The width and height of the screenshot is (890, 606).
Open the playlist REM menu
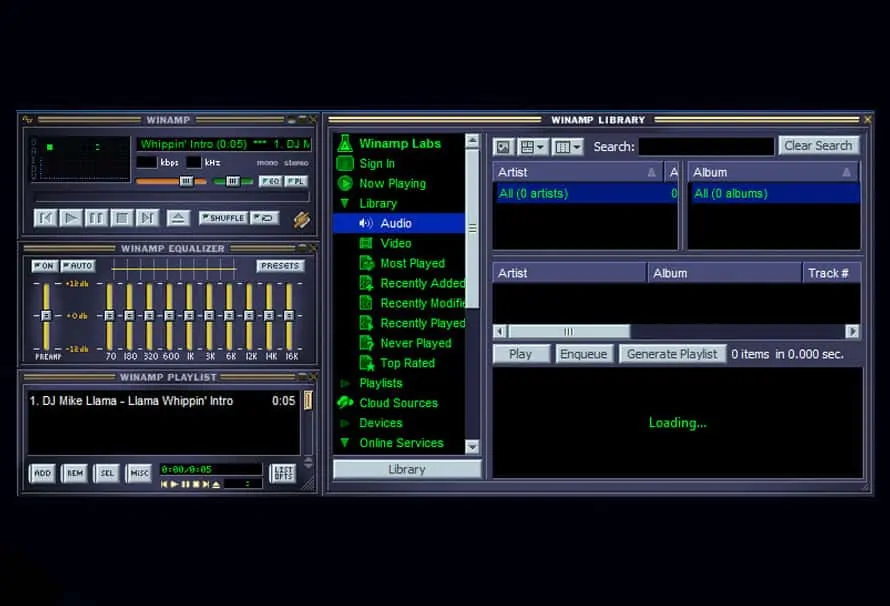coord(75,473)
